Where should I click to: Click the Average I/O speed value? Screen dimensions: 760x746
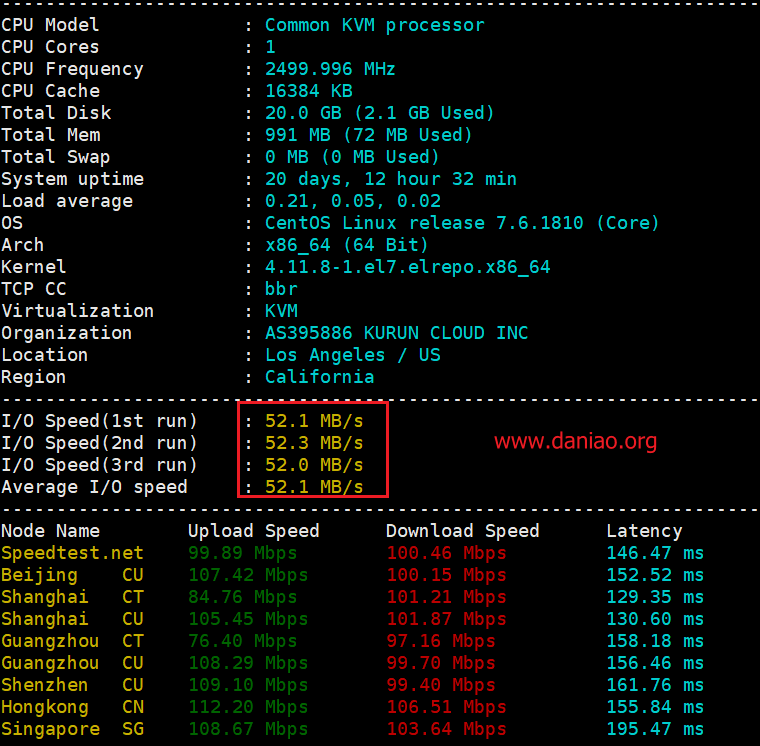(x=314, y=487)
